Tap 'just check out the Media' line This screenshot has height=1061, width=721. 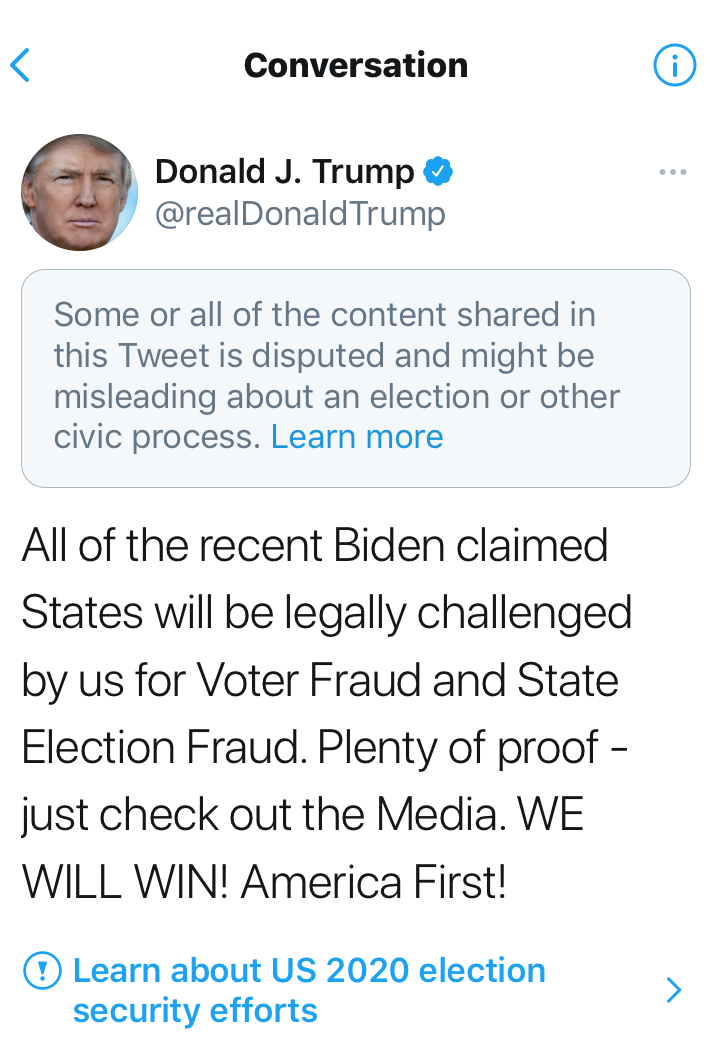pyautogui.click(x=302, y=816)
